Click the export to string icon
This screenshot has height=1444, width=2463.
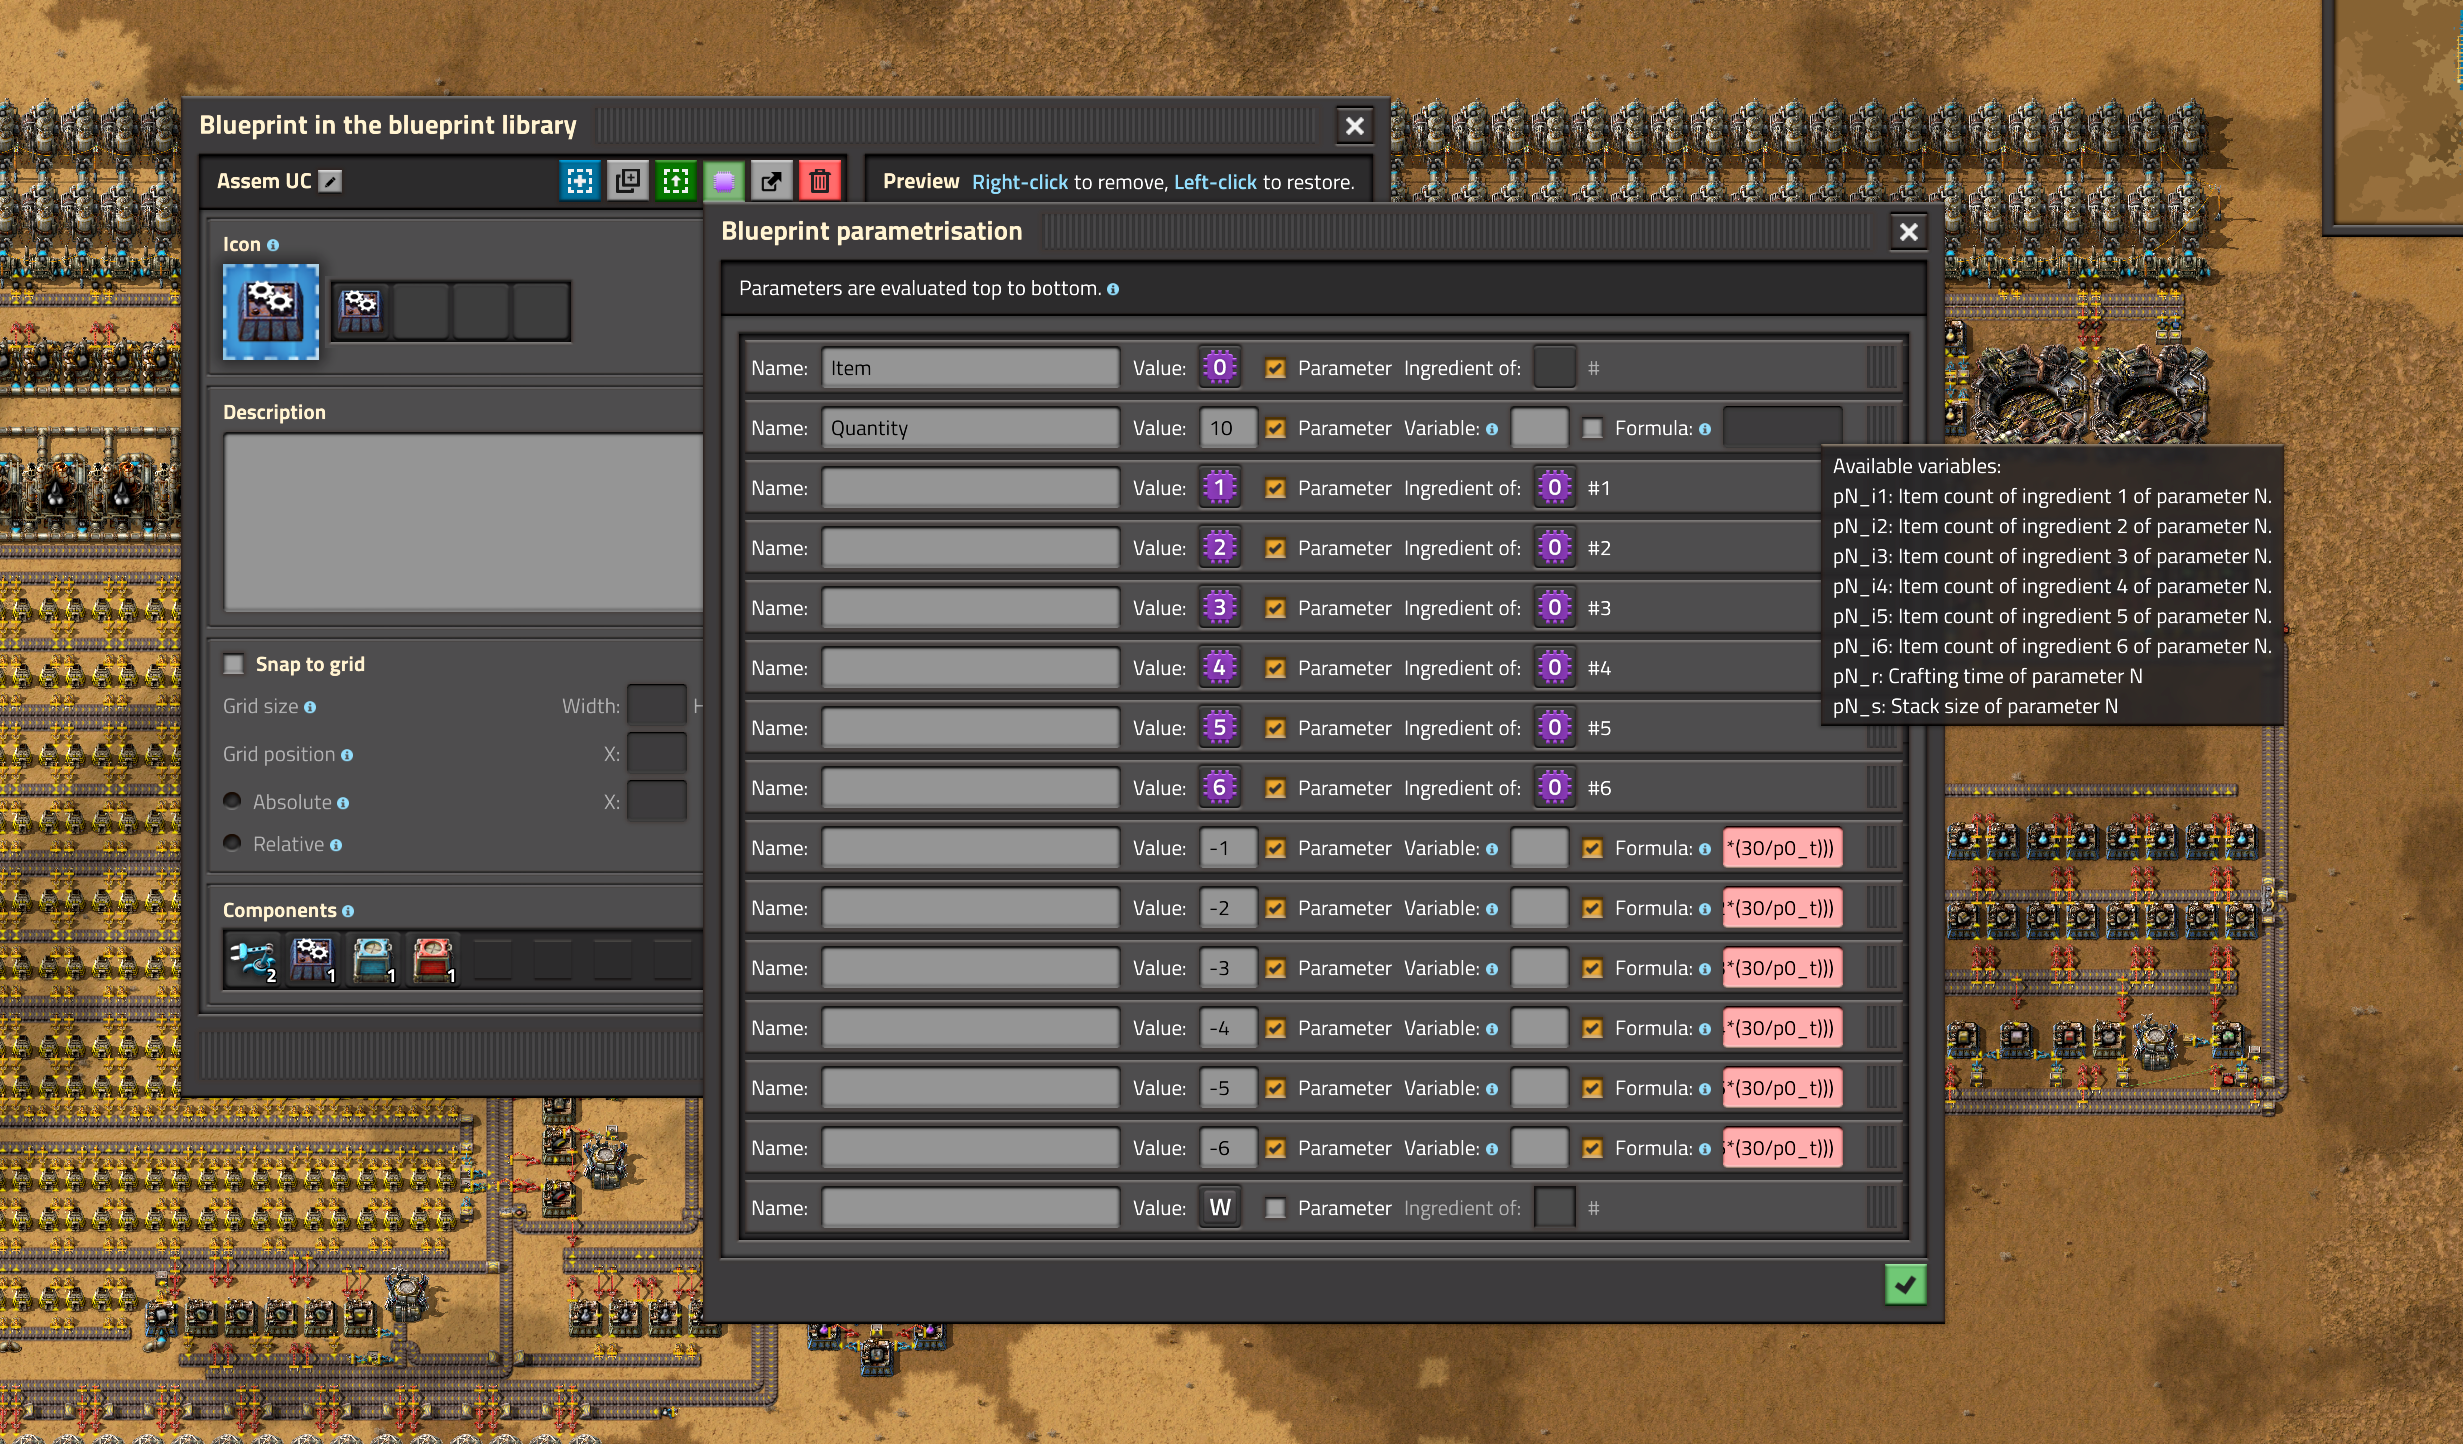click(x=772, y=181)
